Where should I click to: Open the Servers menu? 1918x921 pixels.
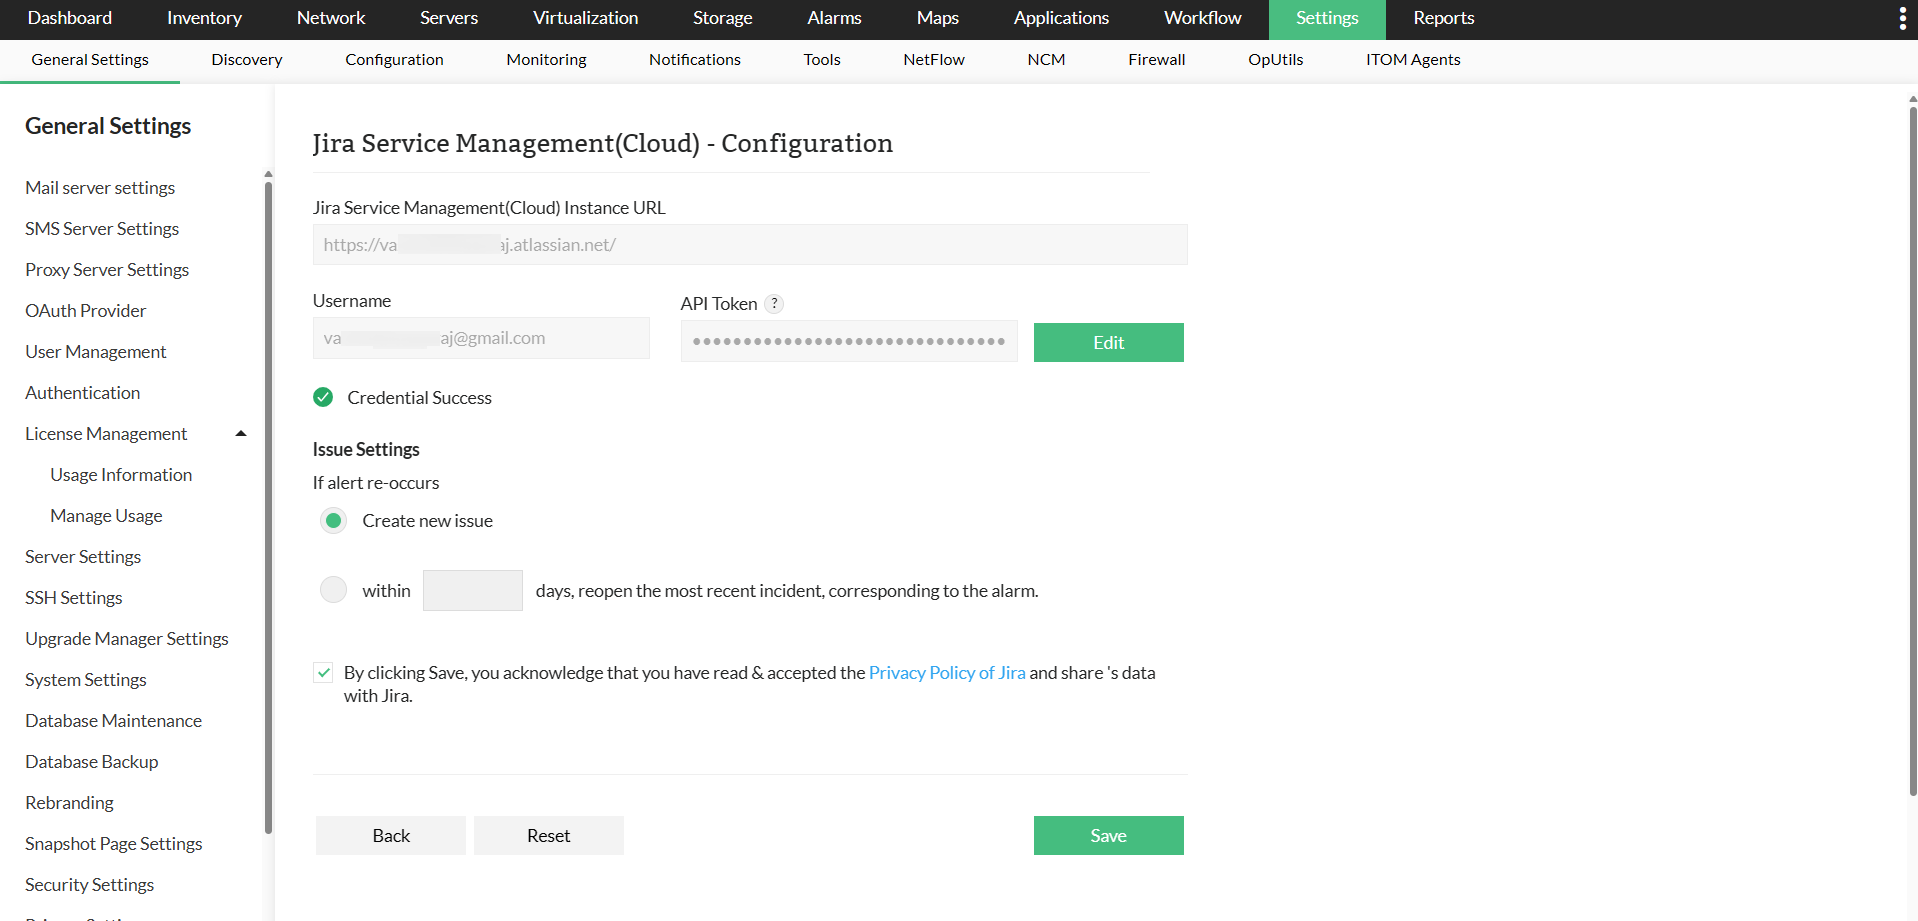(449, 18)
